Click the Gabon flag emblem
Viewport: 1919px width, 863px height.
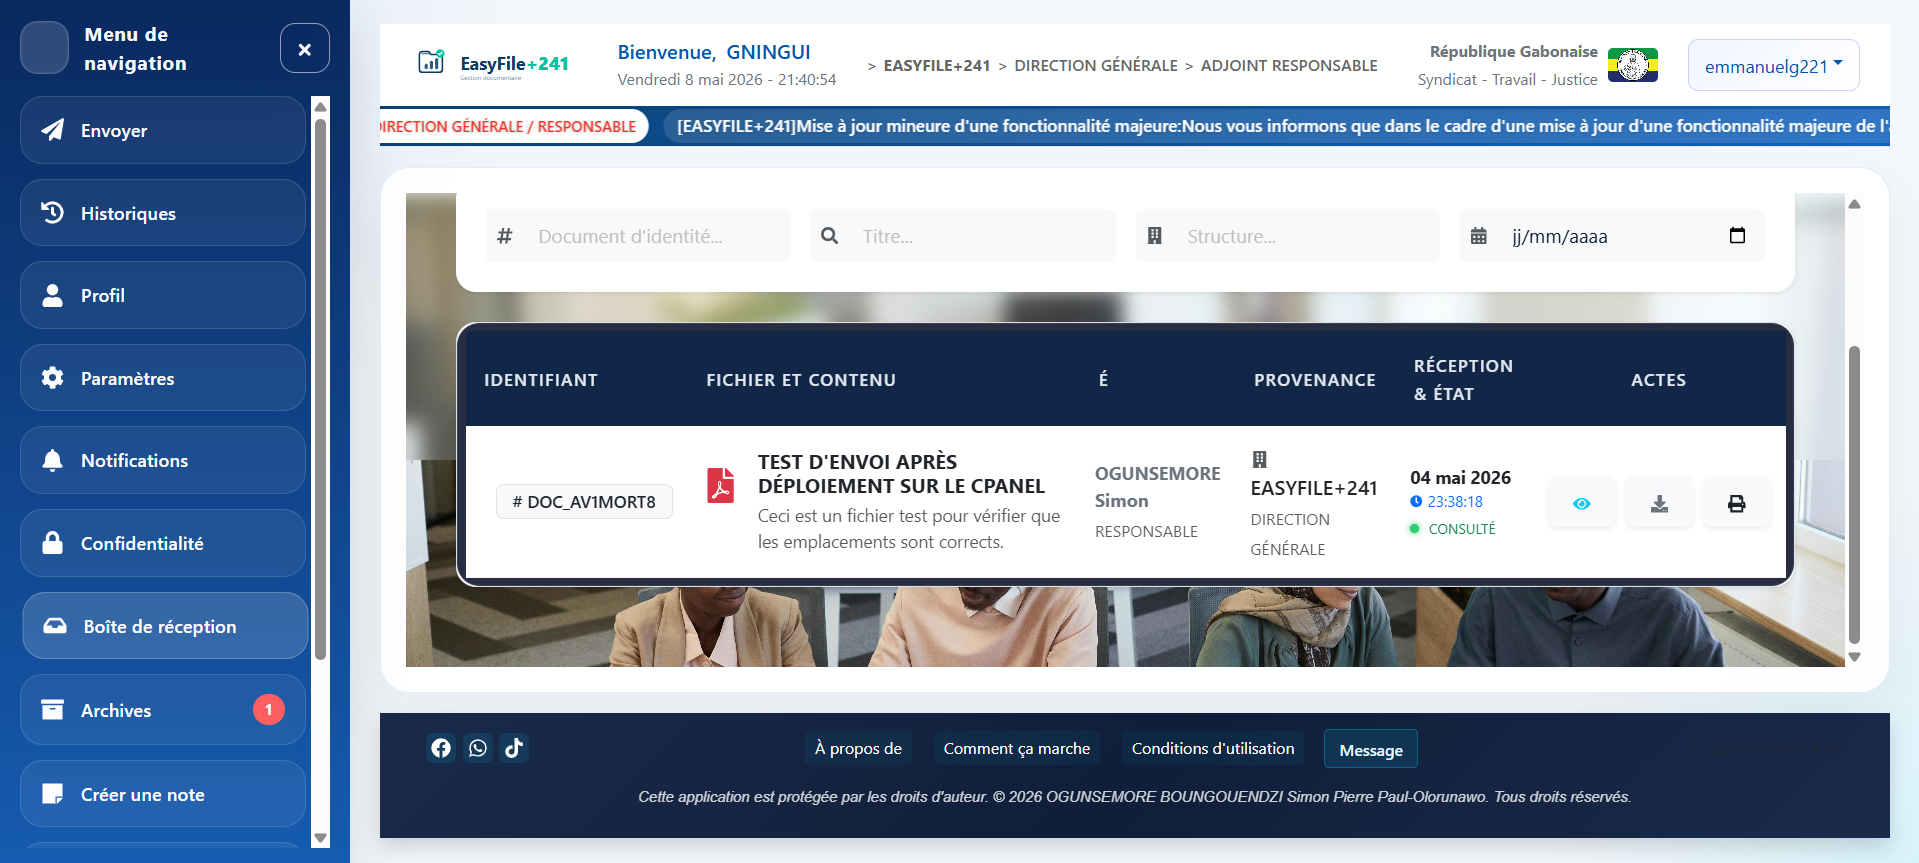[1633, 65]
